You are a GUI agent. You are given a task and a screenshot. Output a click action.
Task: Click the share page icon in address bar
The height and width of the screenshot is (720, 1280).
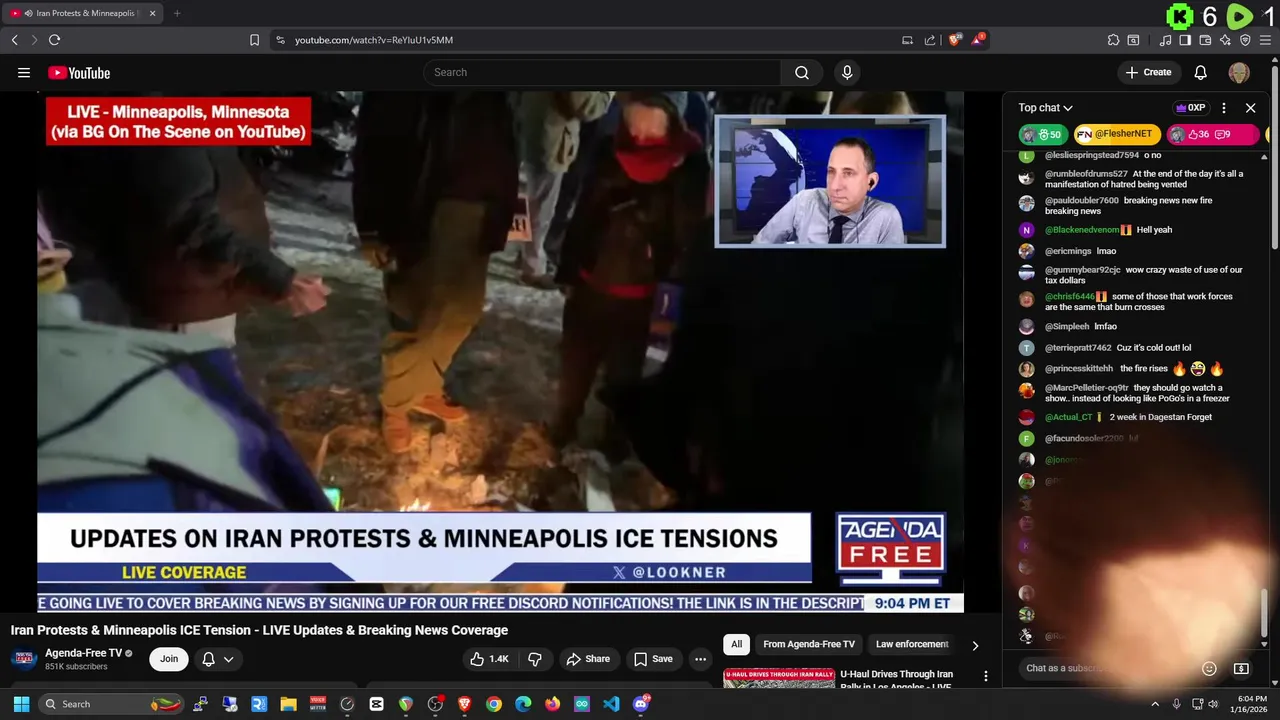click(x=930, y=40)
